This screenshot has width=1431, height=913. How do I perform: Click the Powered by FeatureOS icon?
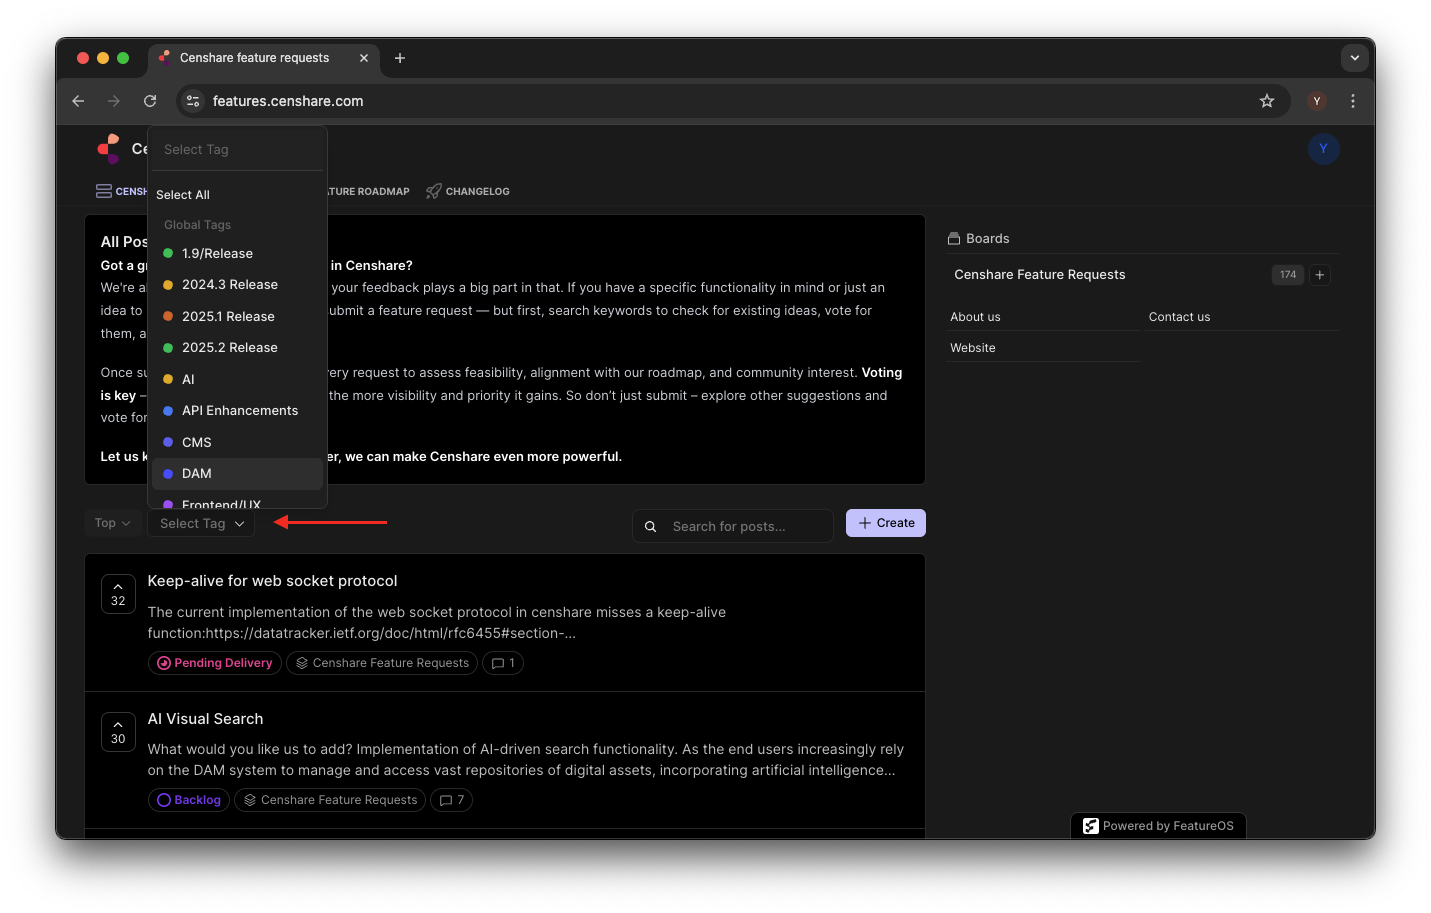[x=1090, y=825]
